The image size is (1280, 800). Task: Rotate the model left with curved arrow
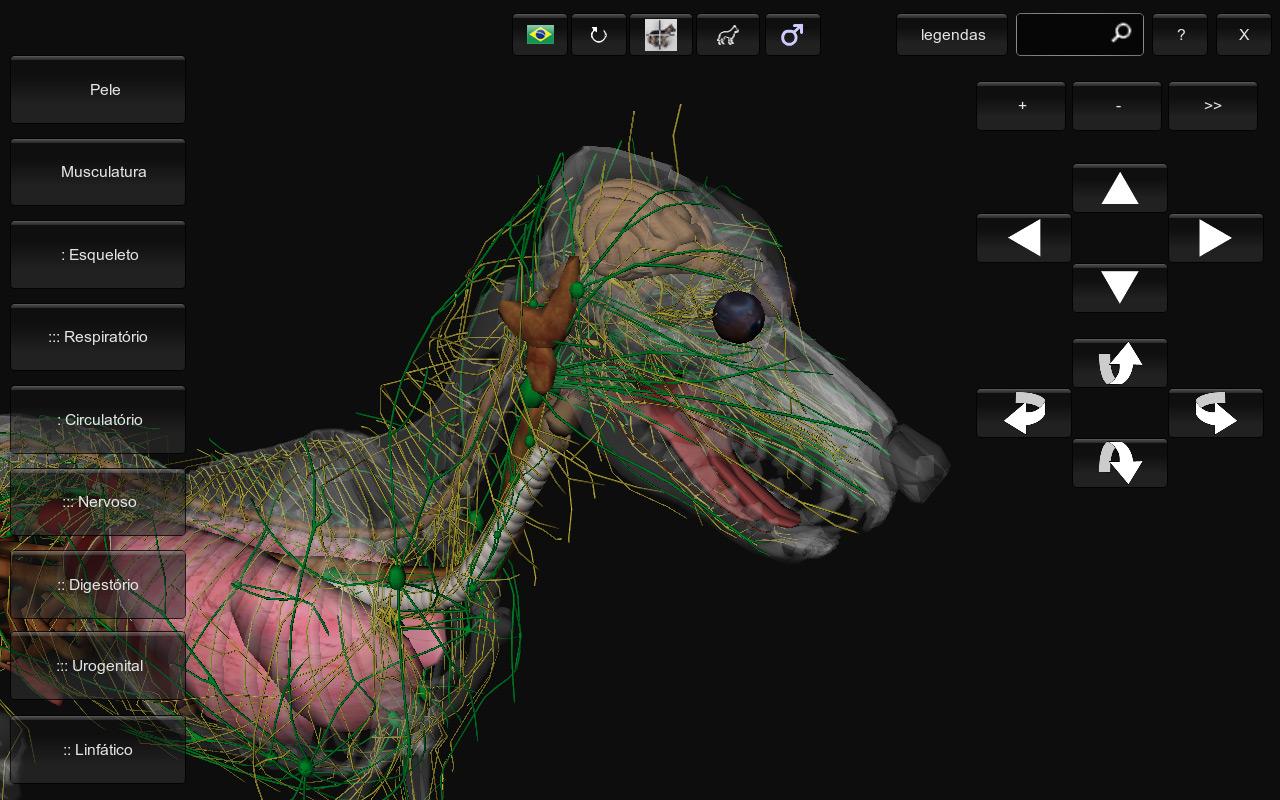tap(1023, 413)
